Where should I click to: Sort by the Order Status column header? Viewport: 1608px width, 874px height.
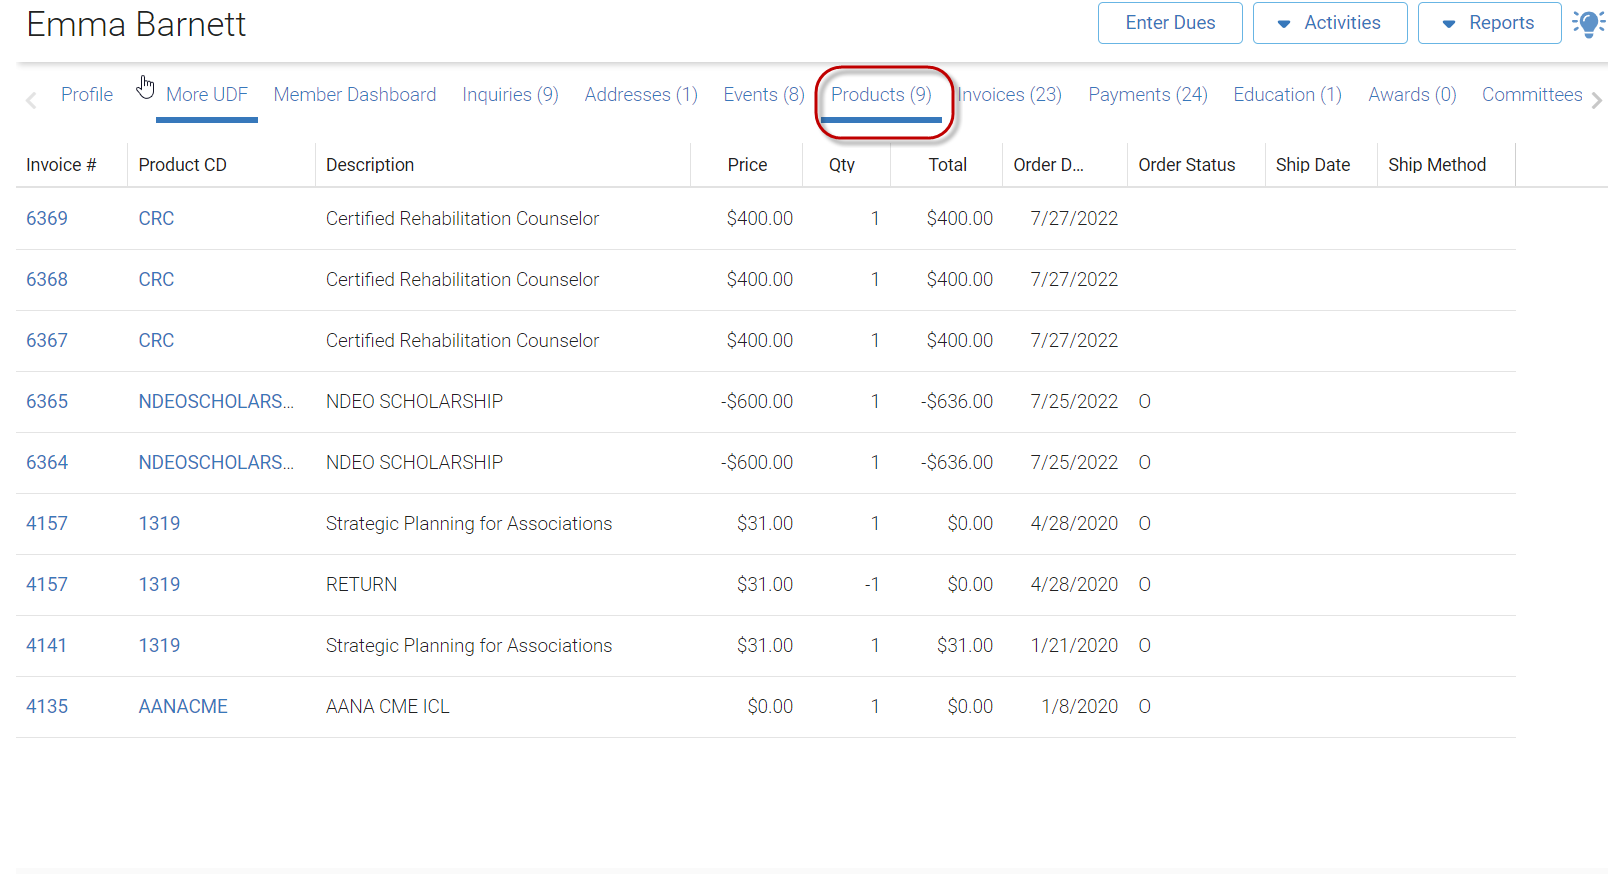(1187, 165)
